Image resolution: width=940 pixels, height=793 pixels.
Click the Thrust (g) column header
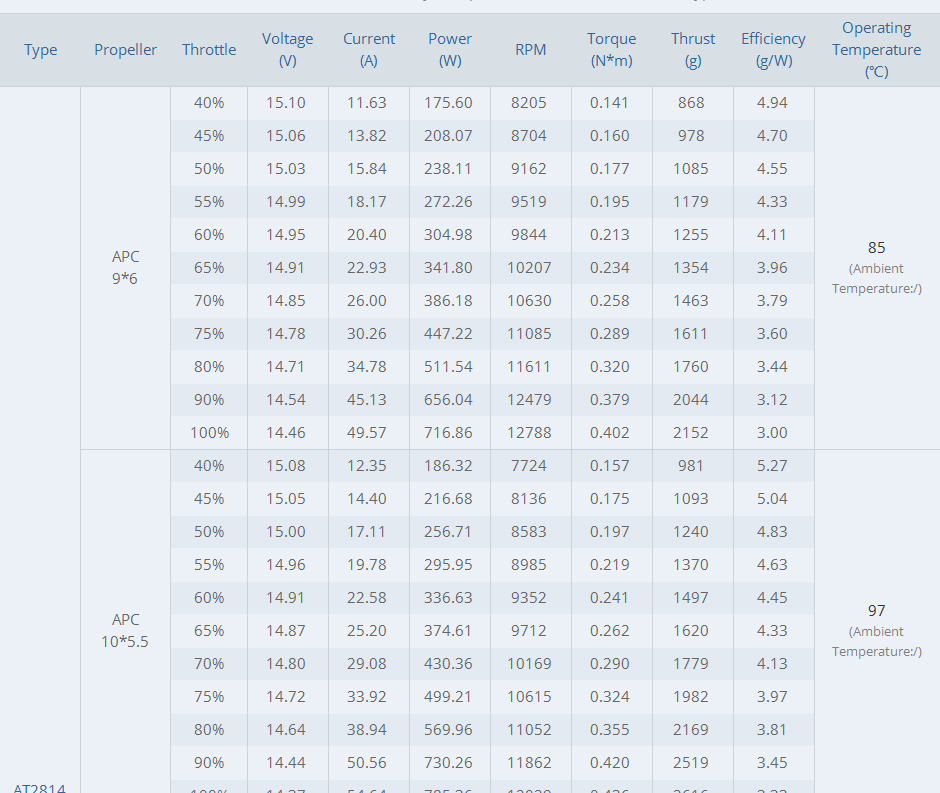click(693, 50)
